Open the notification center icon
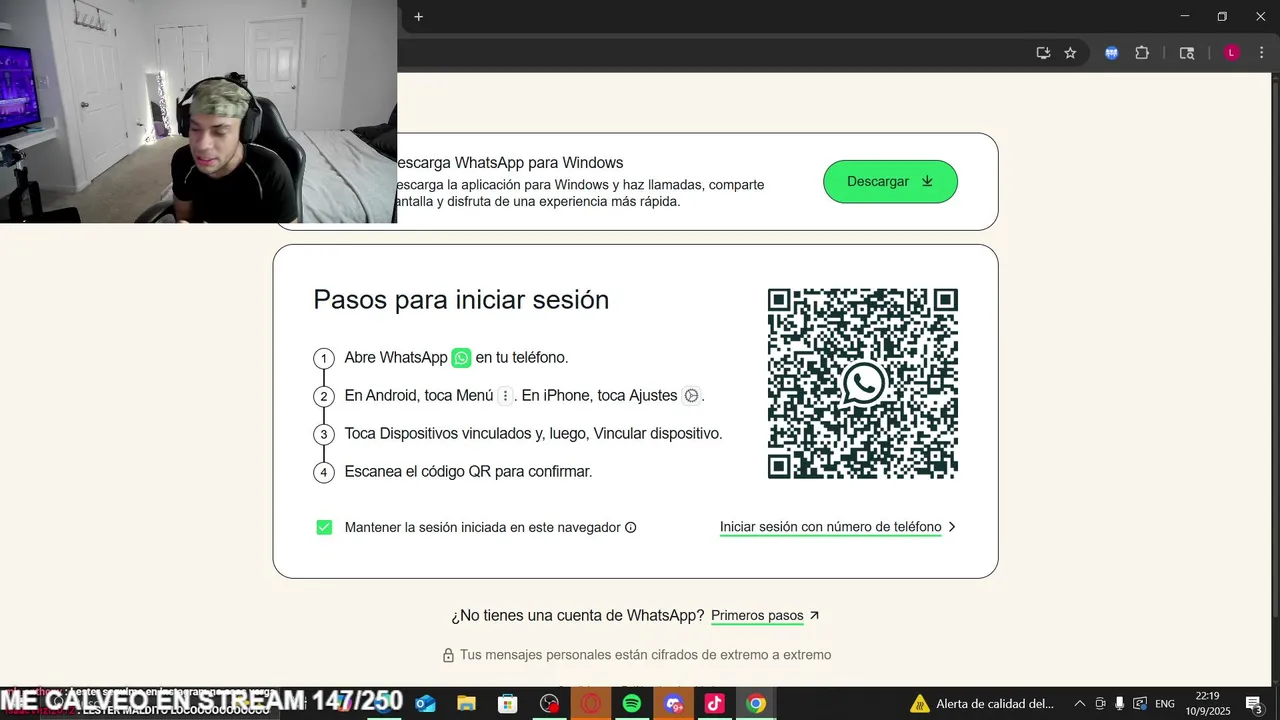The height and width of the screenshot is (720, 1280). pyautogui.click(x=1253, y=704)
